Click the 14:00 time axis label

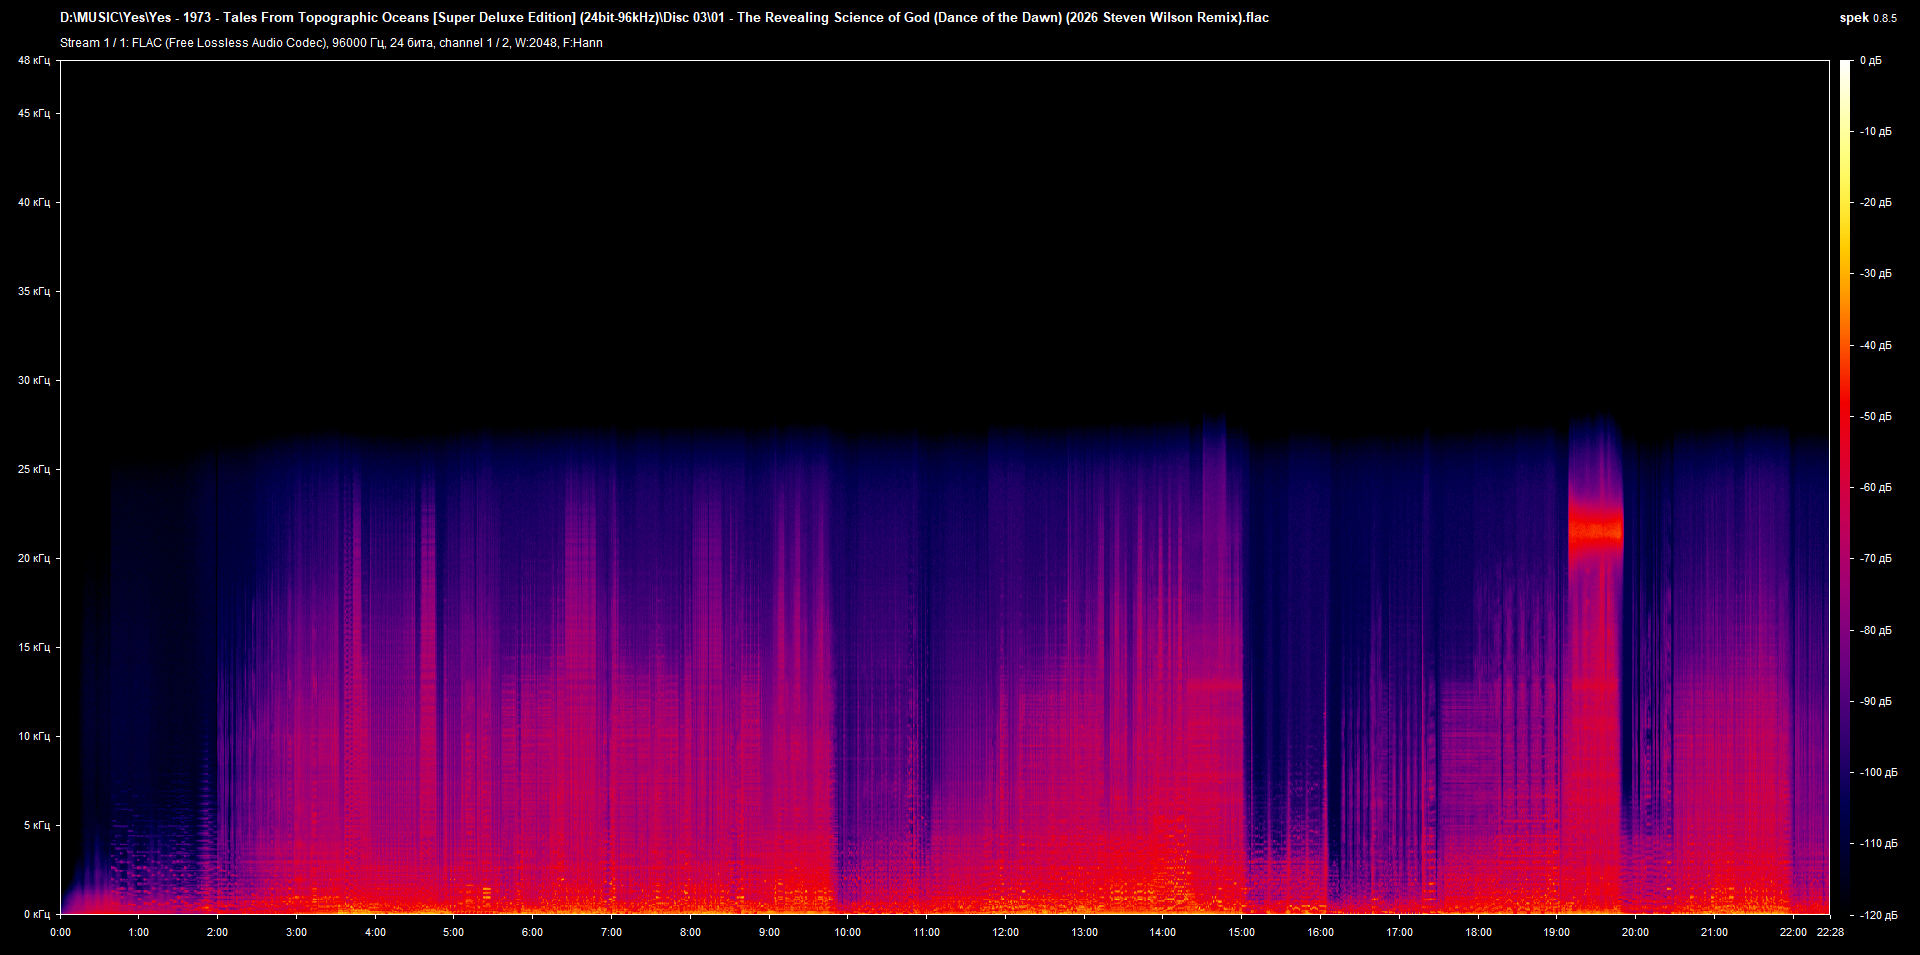1162,933
